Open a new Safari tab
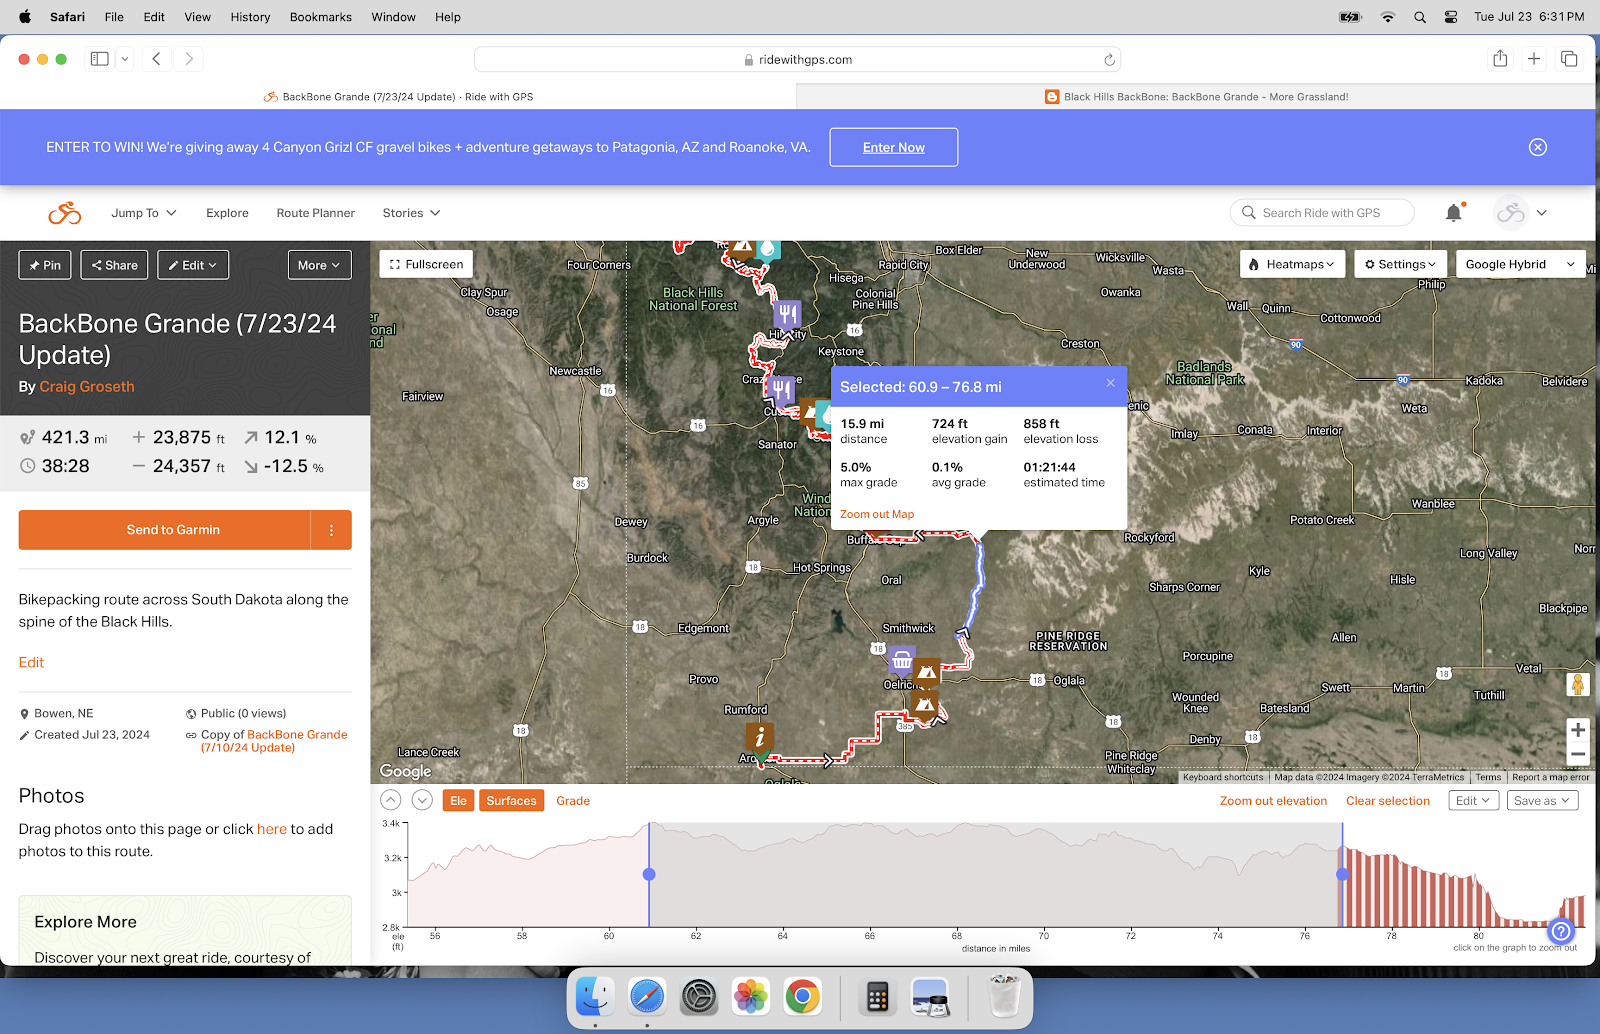1600x1034 pixels. pos(1534,59)
